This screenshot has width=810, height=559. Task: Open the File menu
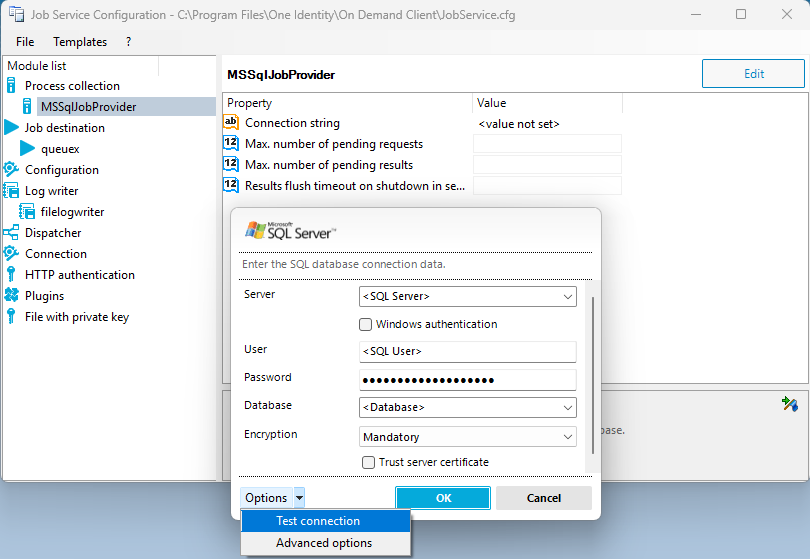(25, 42)
